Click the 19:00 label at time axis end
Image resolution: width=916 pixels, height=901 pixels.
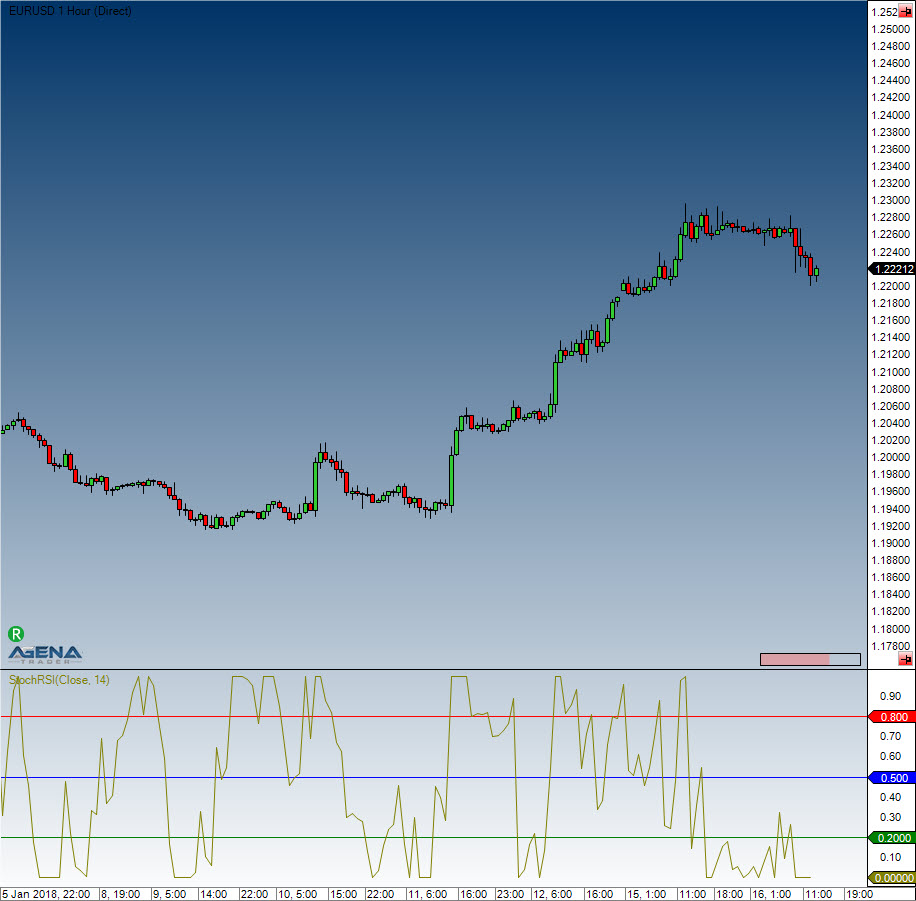[860, 893]
